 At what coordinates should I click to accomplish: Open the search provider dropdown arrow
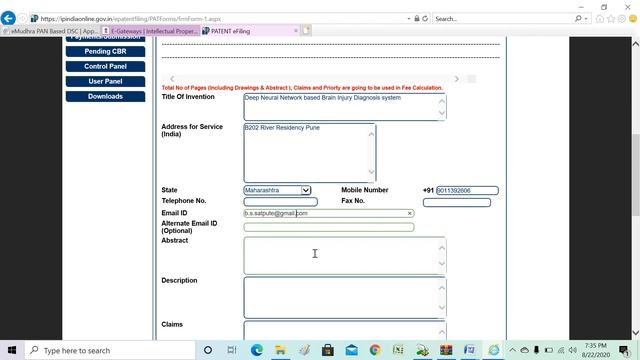[586, 19]
